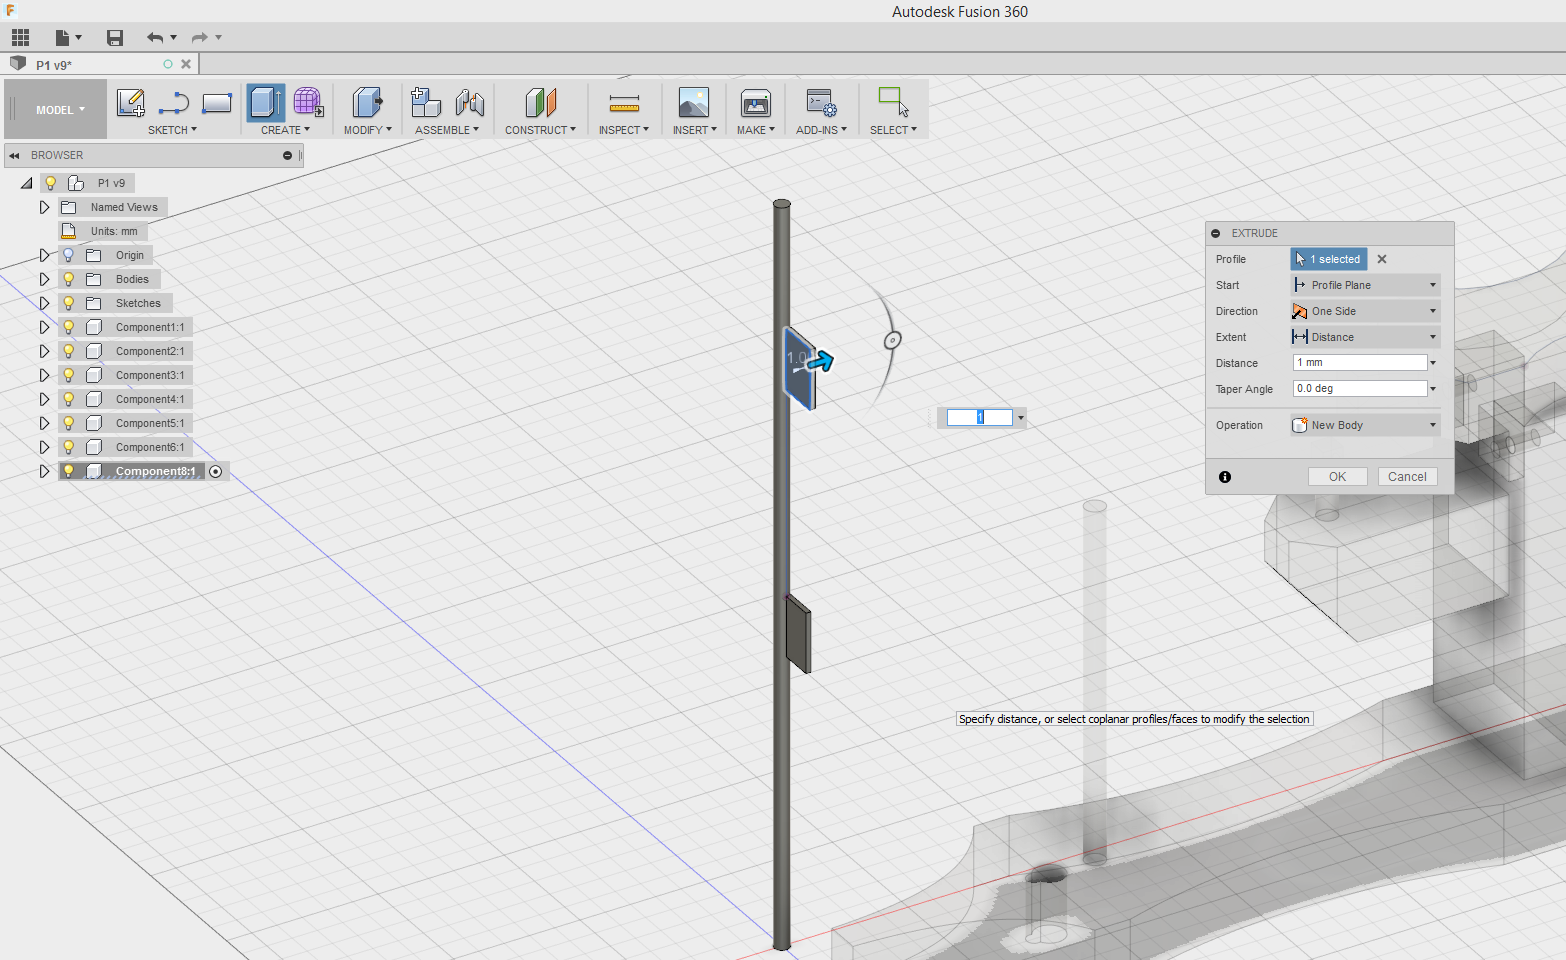
Task: Select the New Component assemble icon
Action: 426,103
